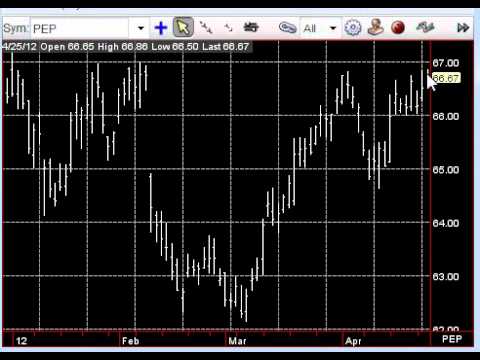Select the small line segment tool
480x360 pixels.
(x=228, y=28)
